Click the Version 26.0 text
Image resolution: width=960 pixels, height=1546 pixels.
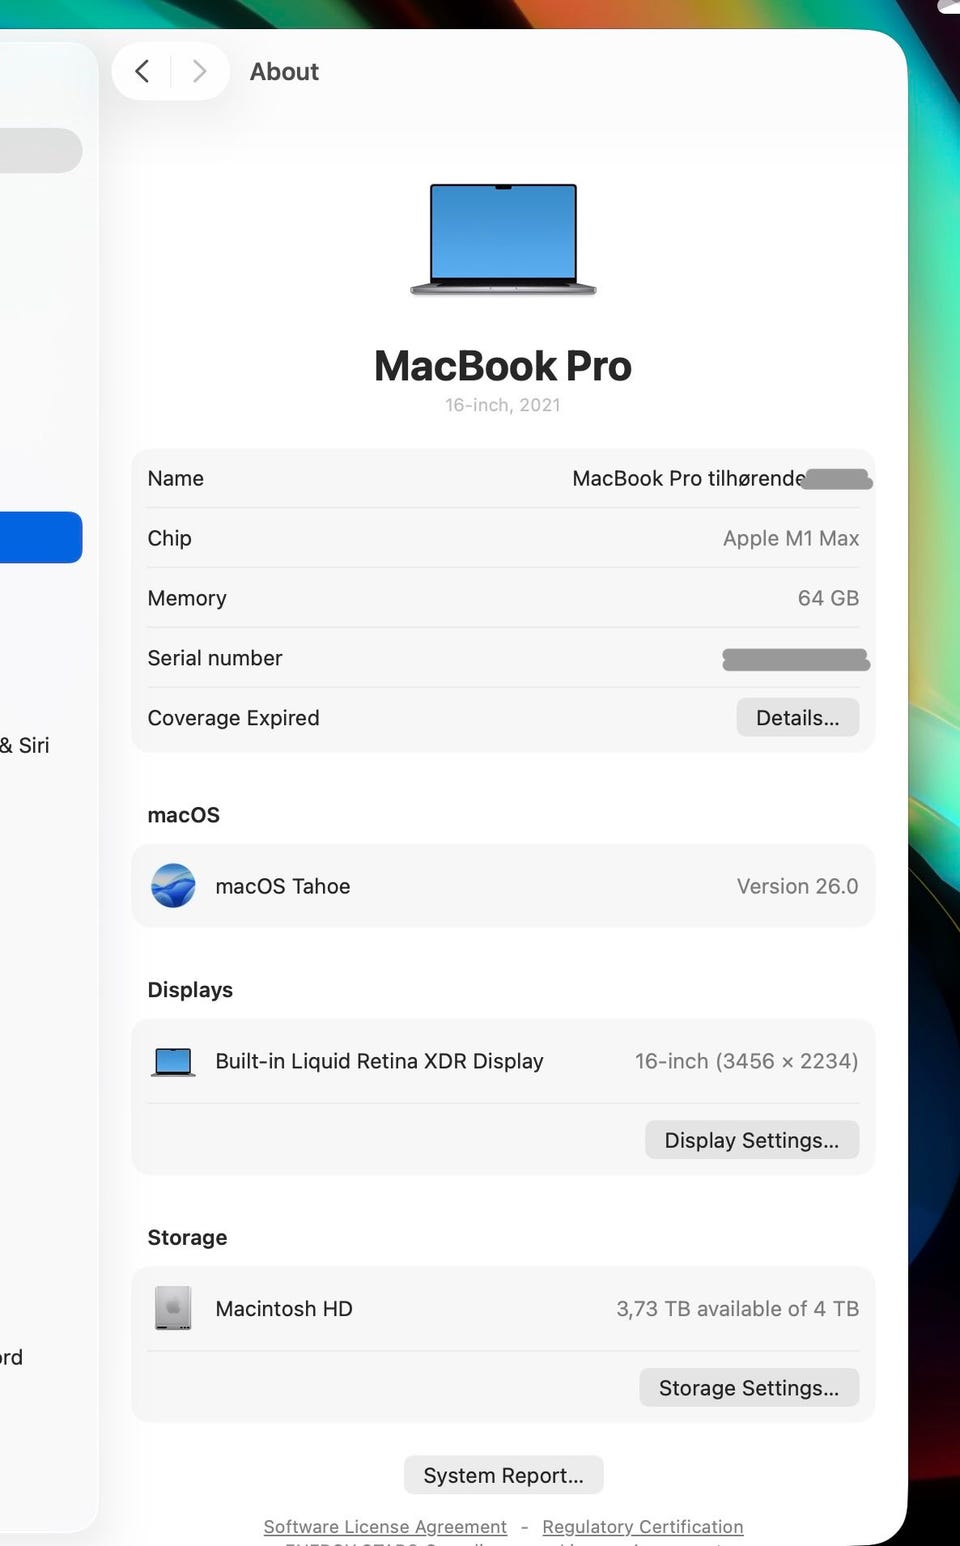[797, 886]
